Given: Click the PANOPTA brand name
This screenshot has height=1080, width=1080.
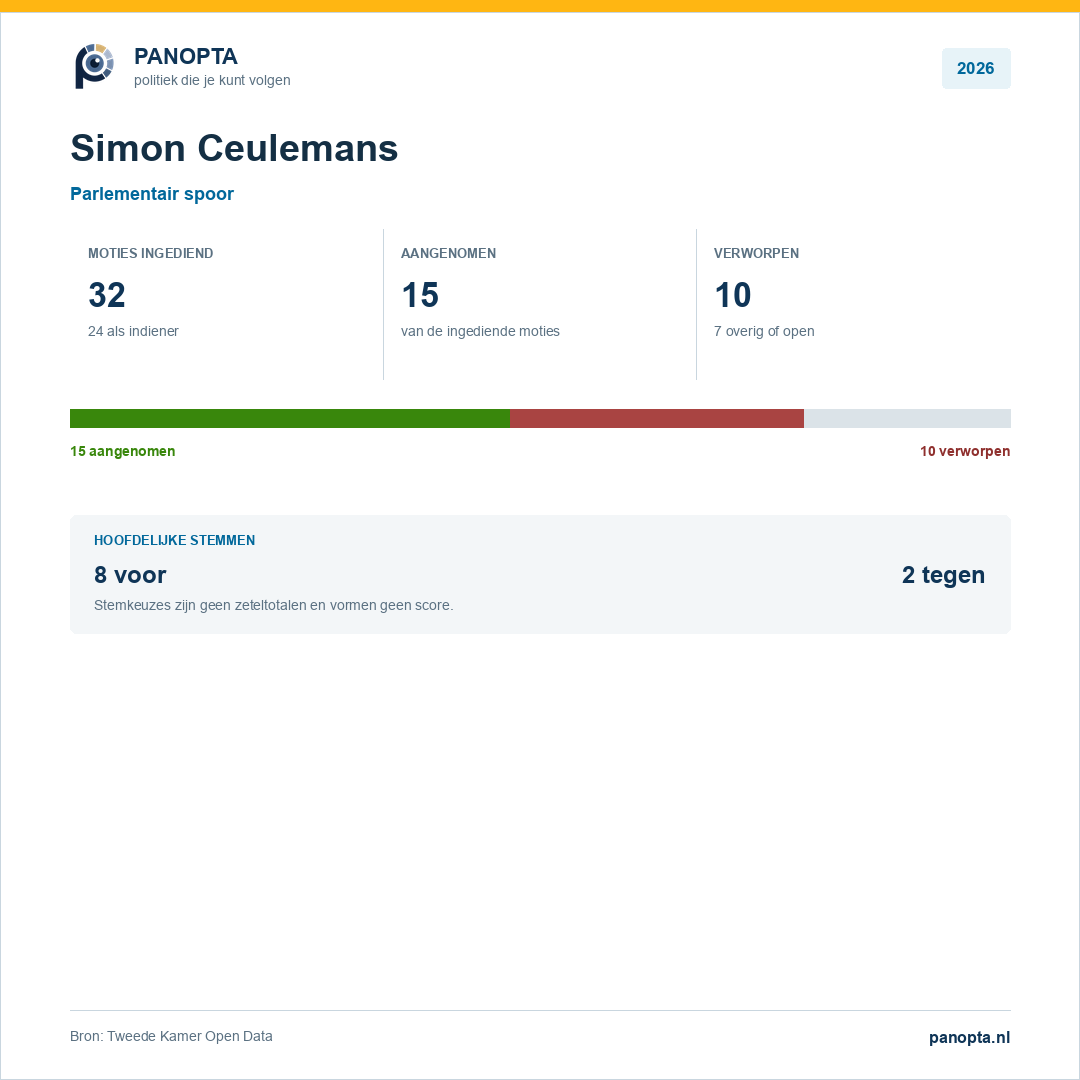Looking at the screenshot, I should point(186,56).
